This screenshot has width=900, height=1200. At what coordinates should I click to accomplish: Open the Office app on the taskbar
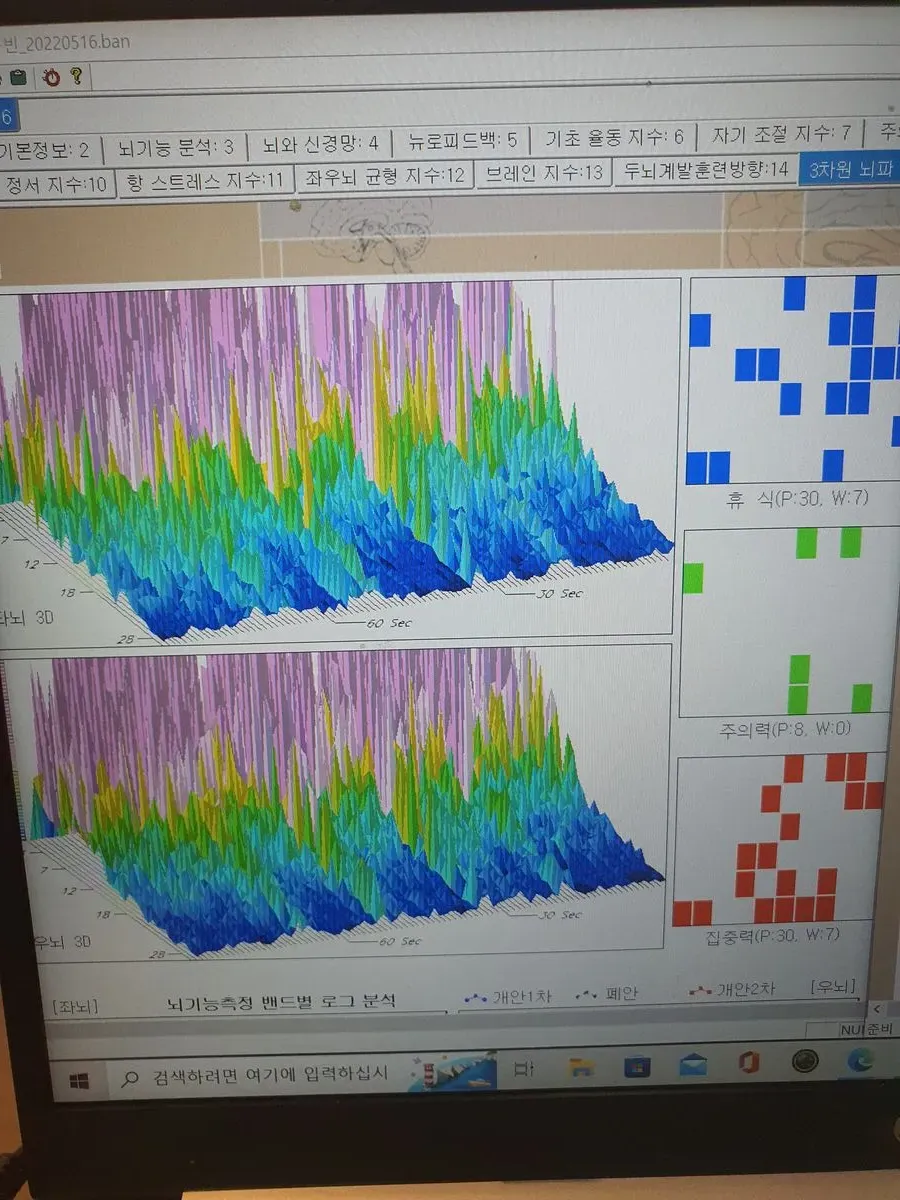[749, 1063]
